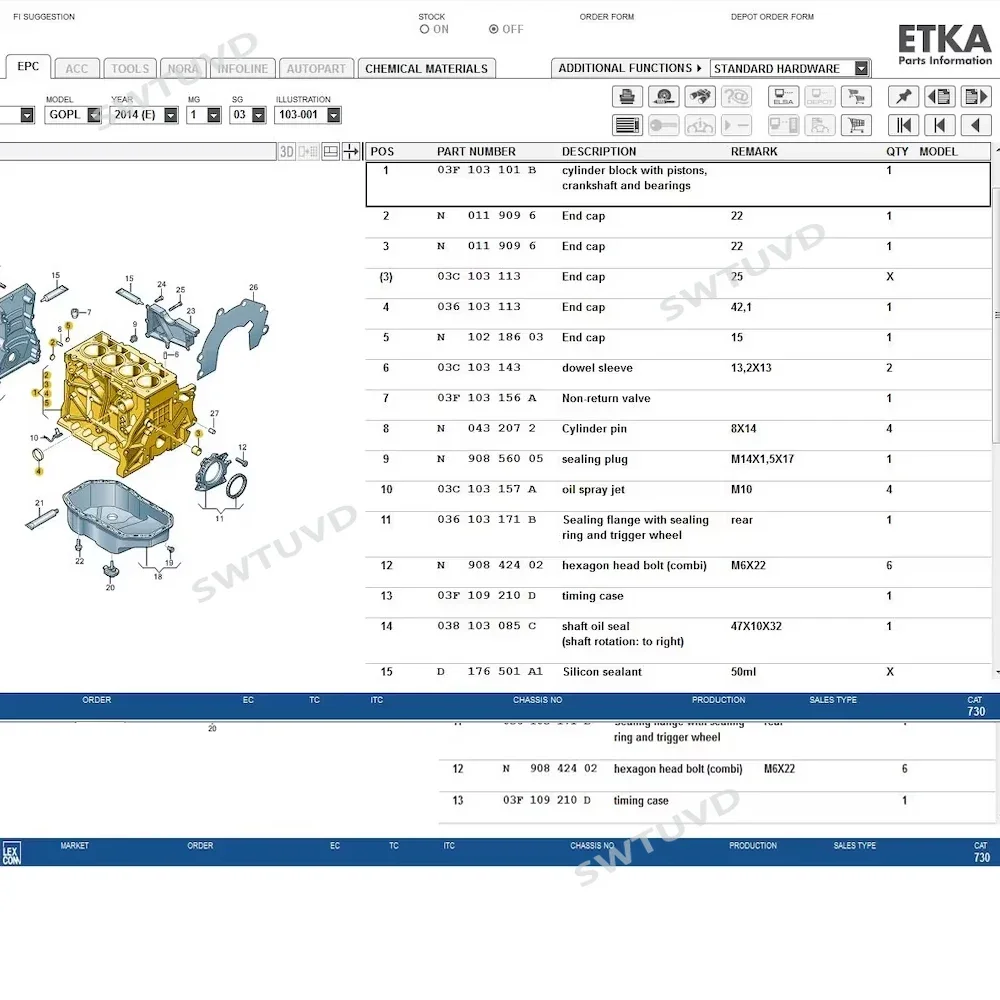This screenshot has width=1000, height=1000.
Task: Click the list lines view icon
Action: (627, 125)
